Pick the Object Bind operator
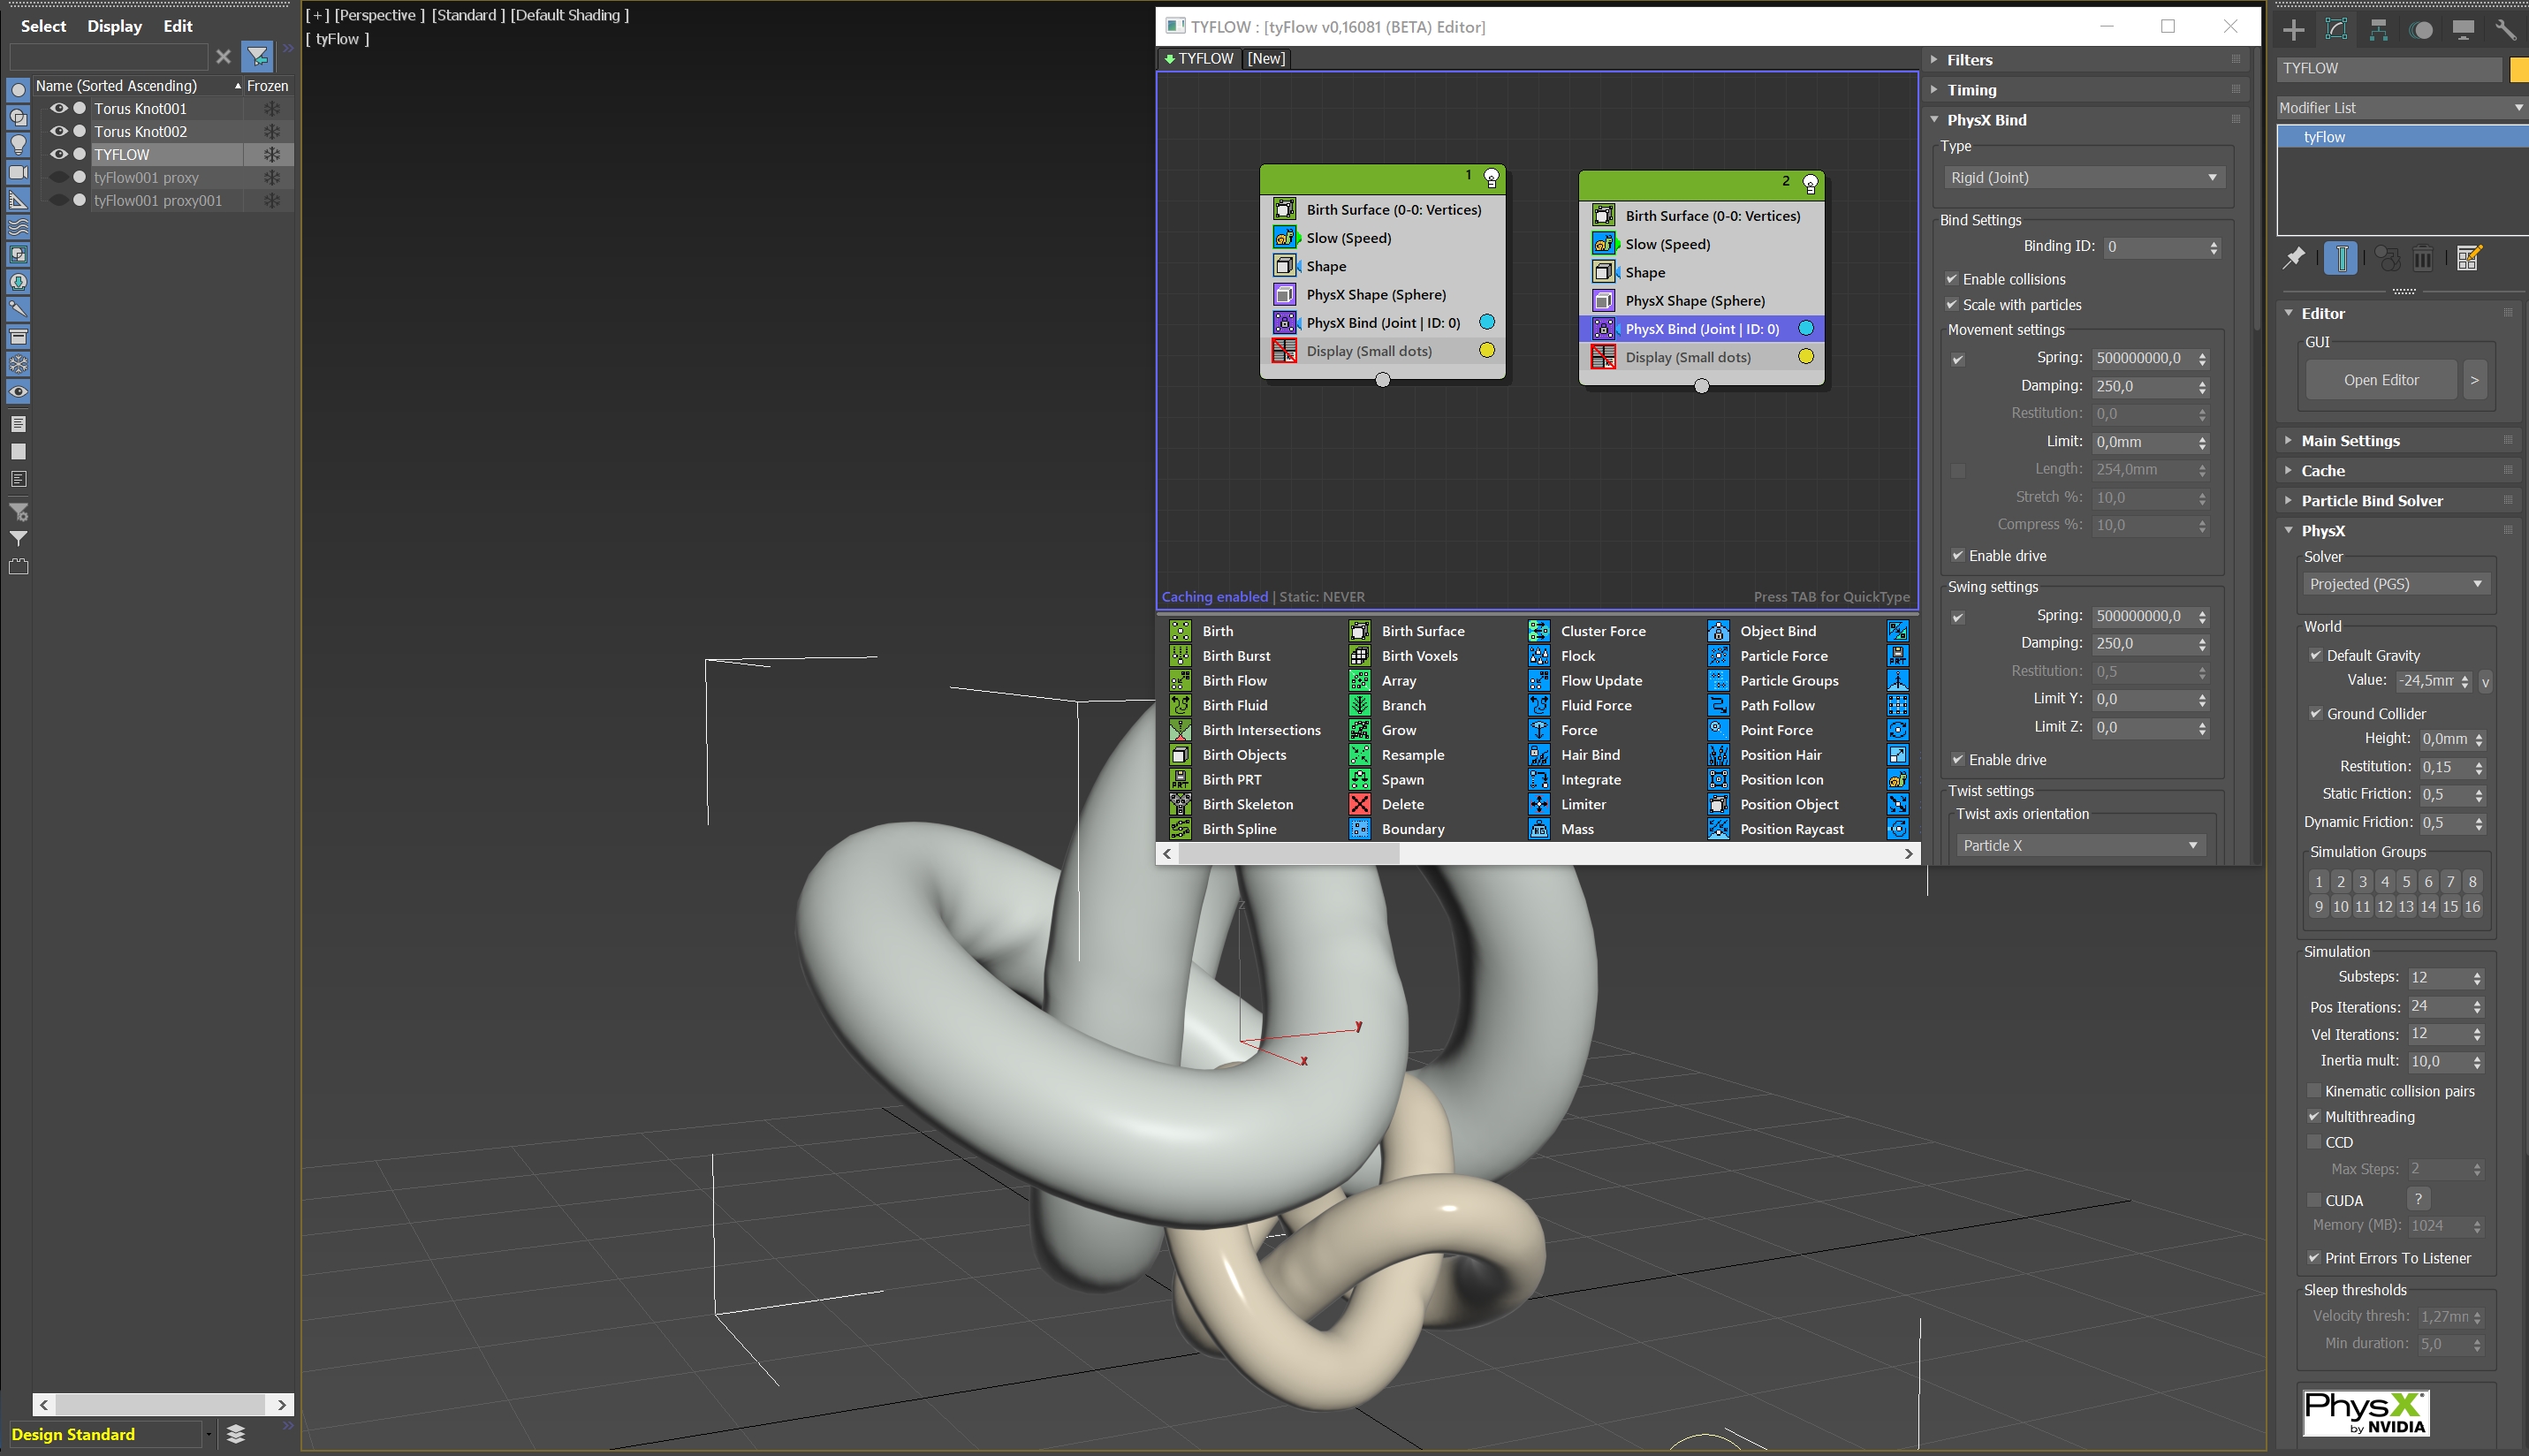Screen dimensions: 2529x1456 1777,631
